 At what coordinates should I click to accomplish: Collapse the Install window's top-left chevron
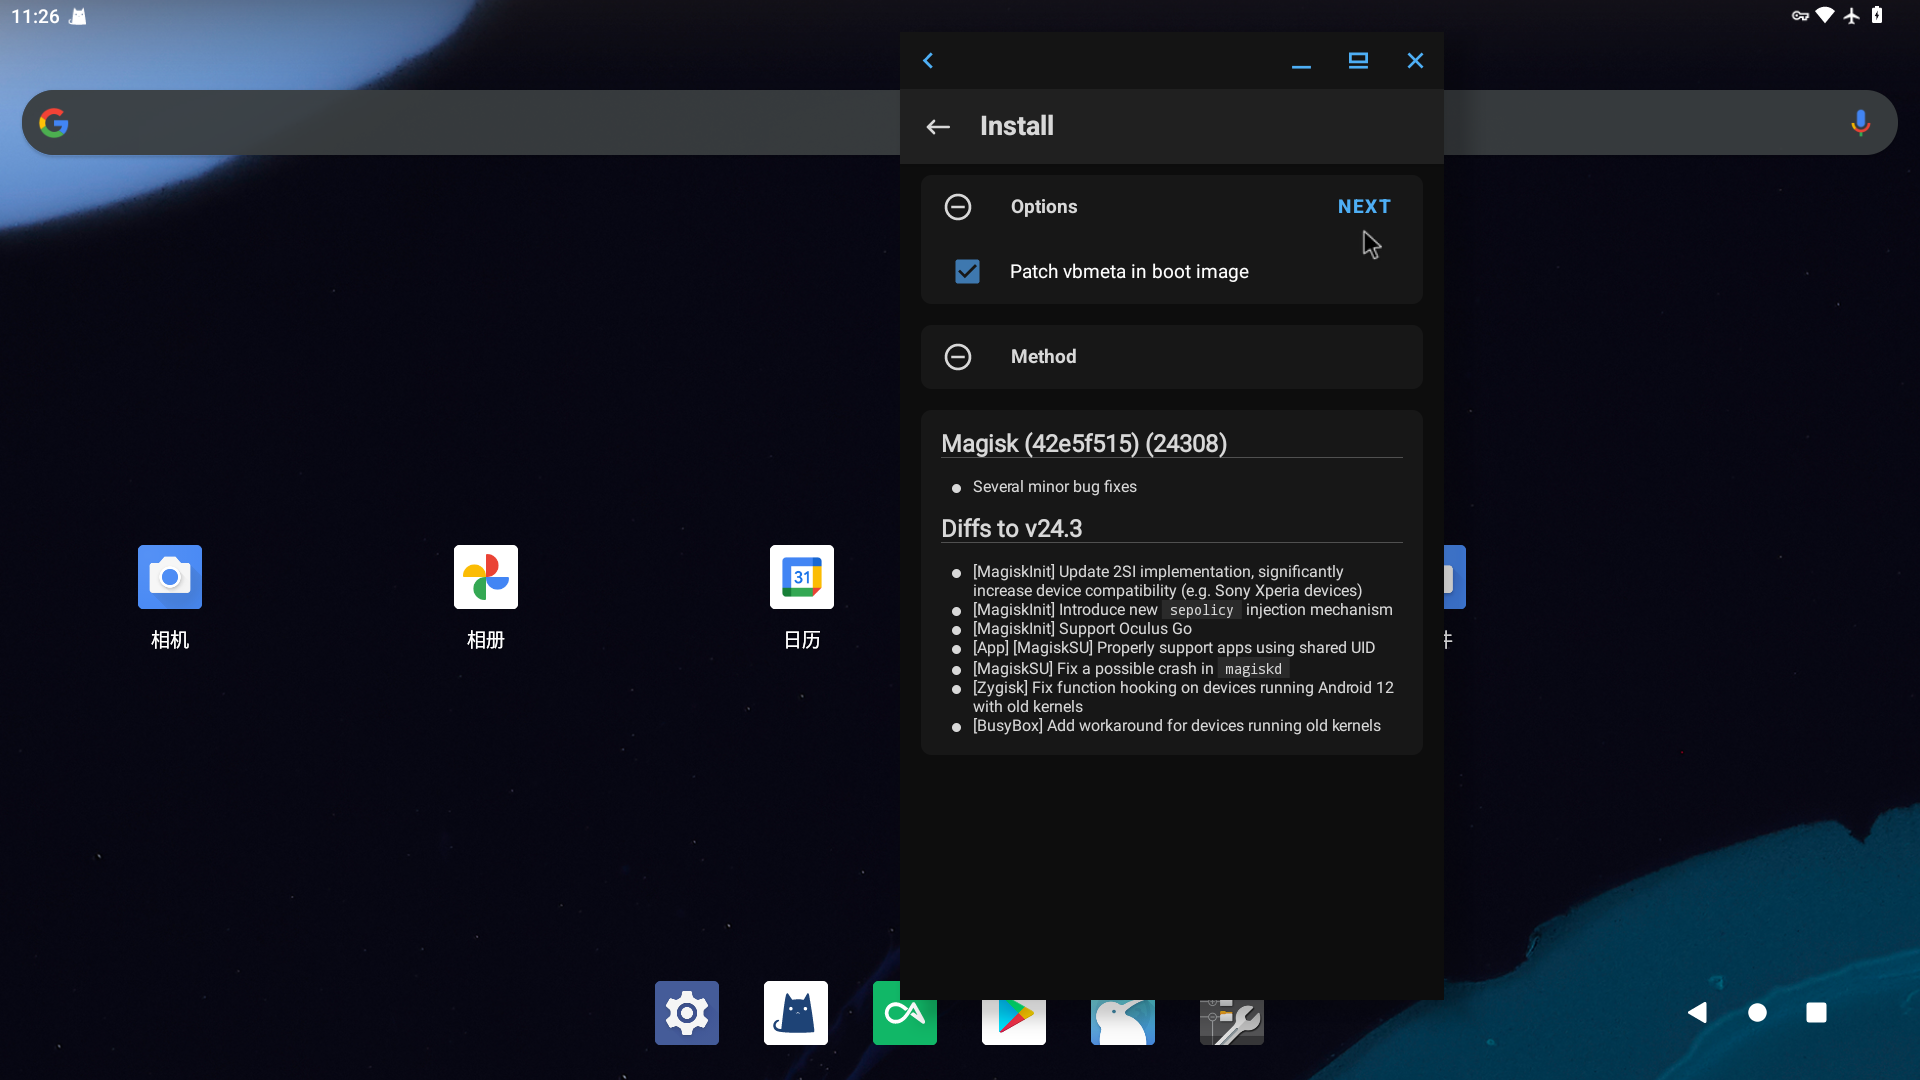click(928, 60)
